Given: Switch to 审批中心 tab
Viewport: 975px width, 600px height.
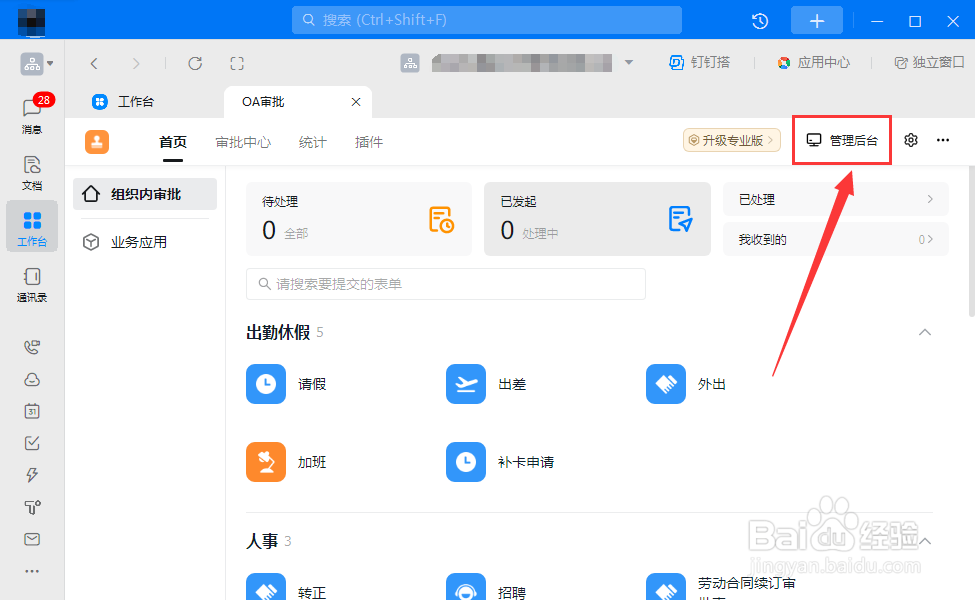Looking at the screenshot, I should tap(243, 142).
